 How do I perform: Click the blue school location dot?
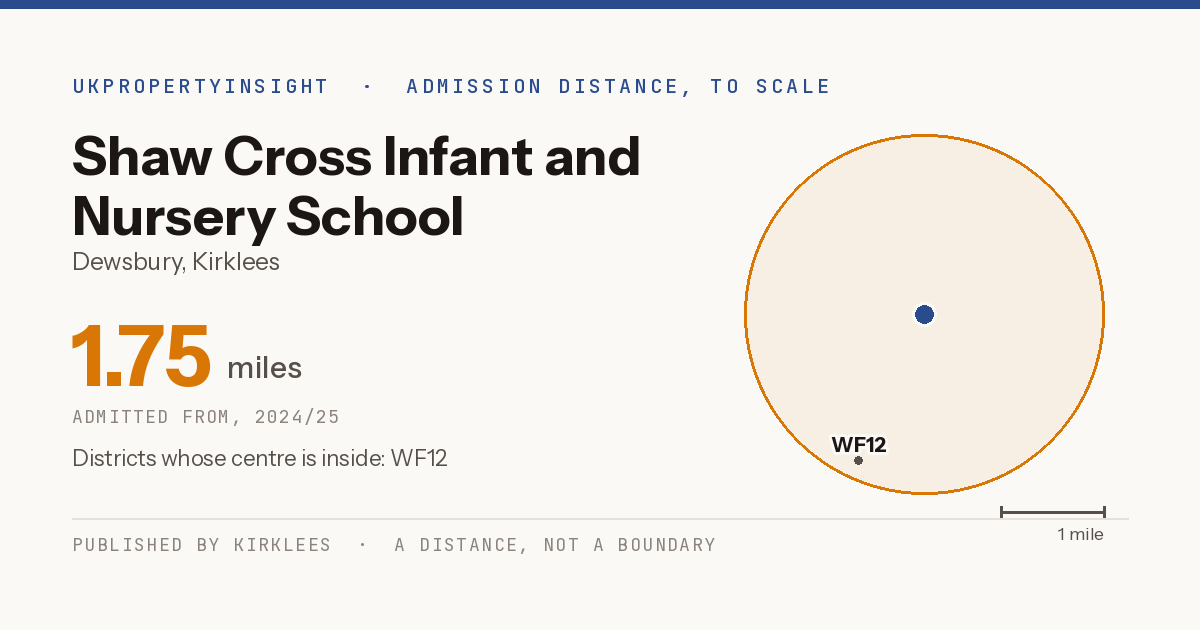click(924, 315)
